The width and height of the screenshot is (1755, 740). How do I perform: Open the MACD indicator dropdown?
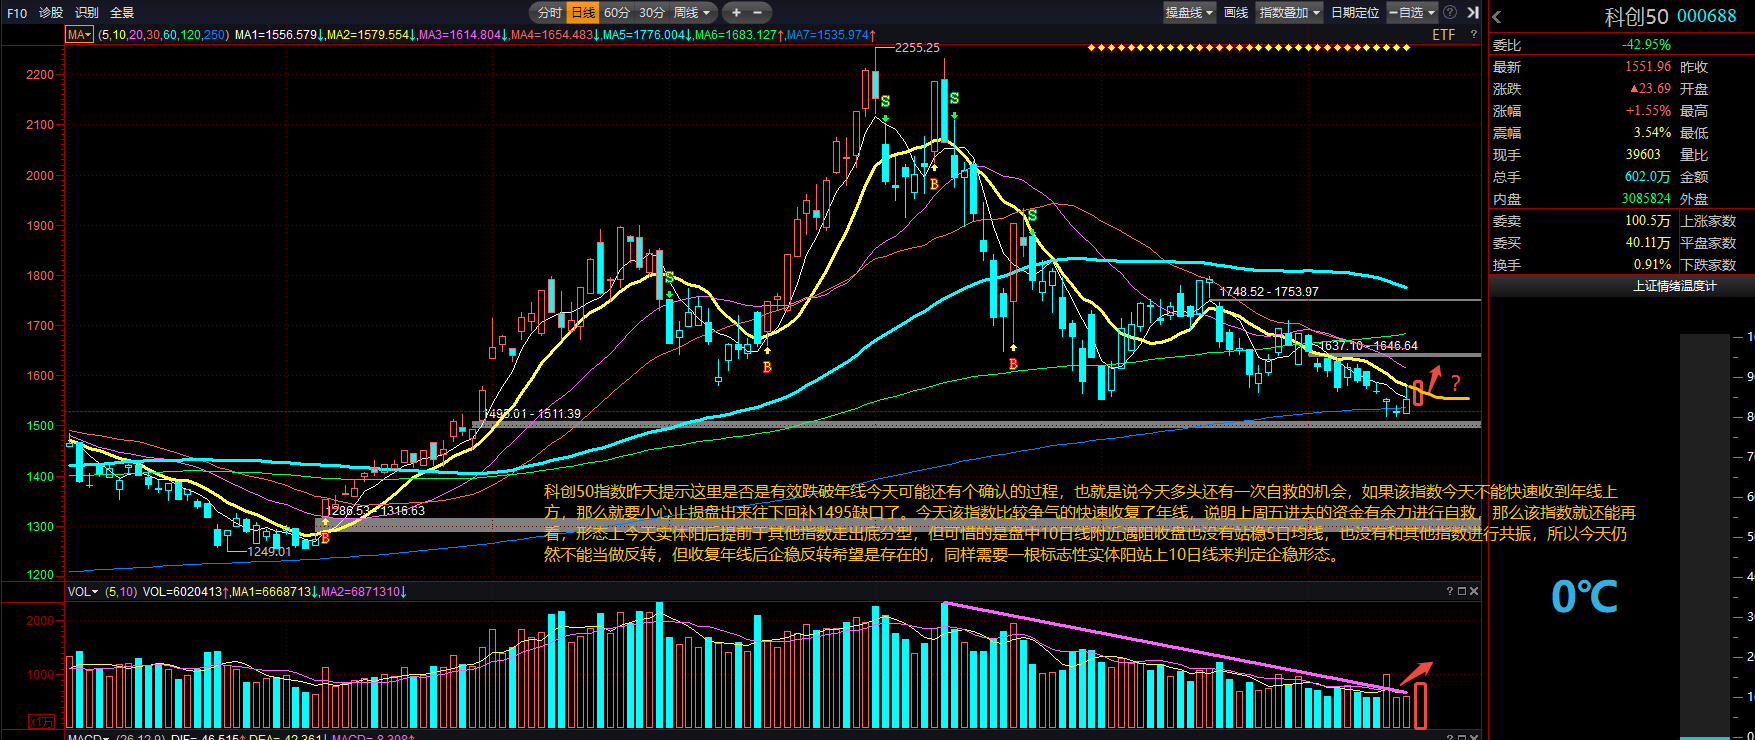click(89, 737)
